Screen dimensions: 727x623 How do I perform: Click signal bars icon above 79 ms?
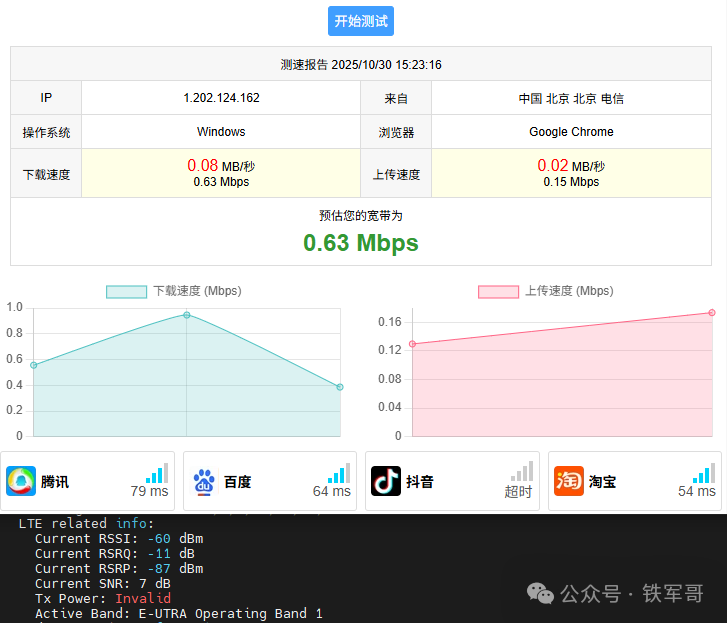click(x=156, y=473)
